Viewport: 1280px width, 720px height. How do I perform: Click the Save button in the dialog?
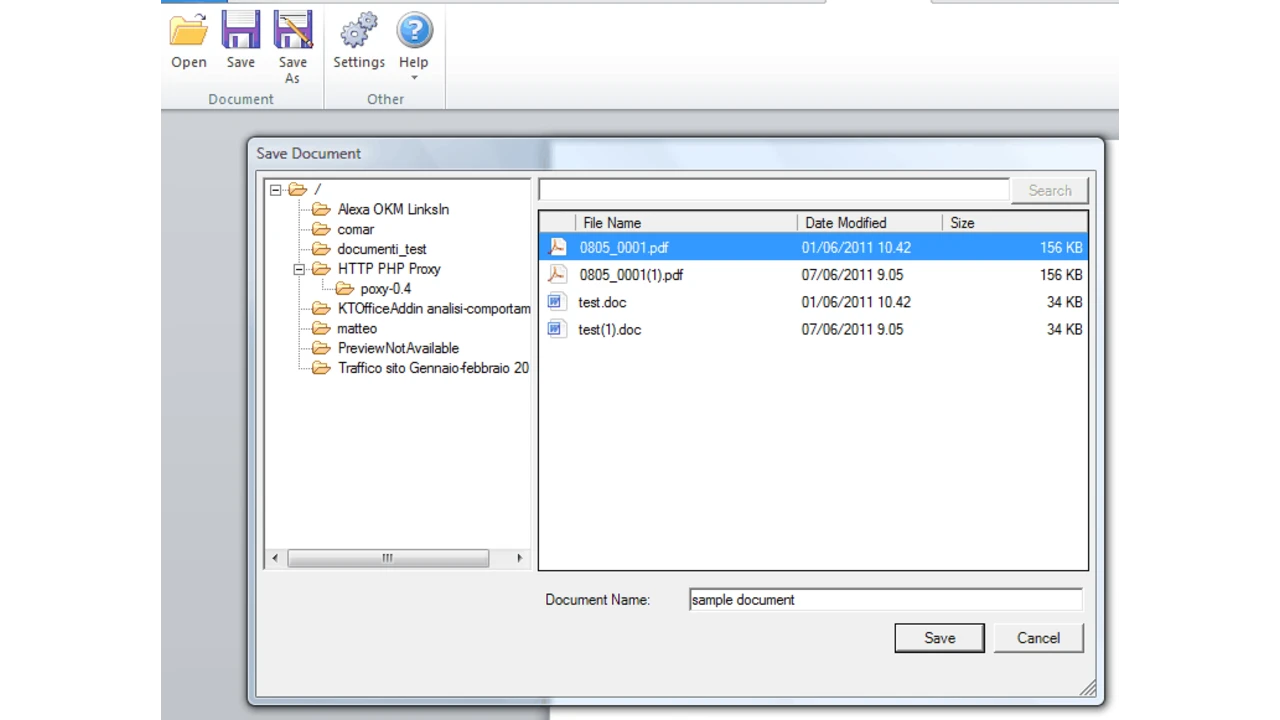pos(938,638)
